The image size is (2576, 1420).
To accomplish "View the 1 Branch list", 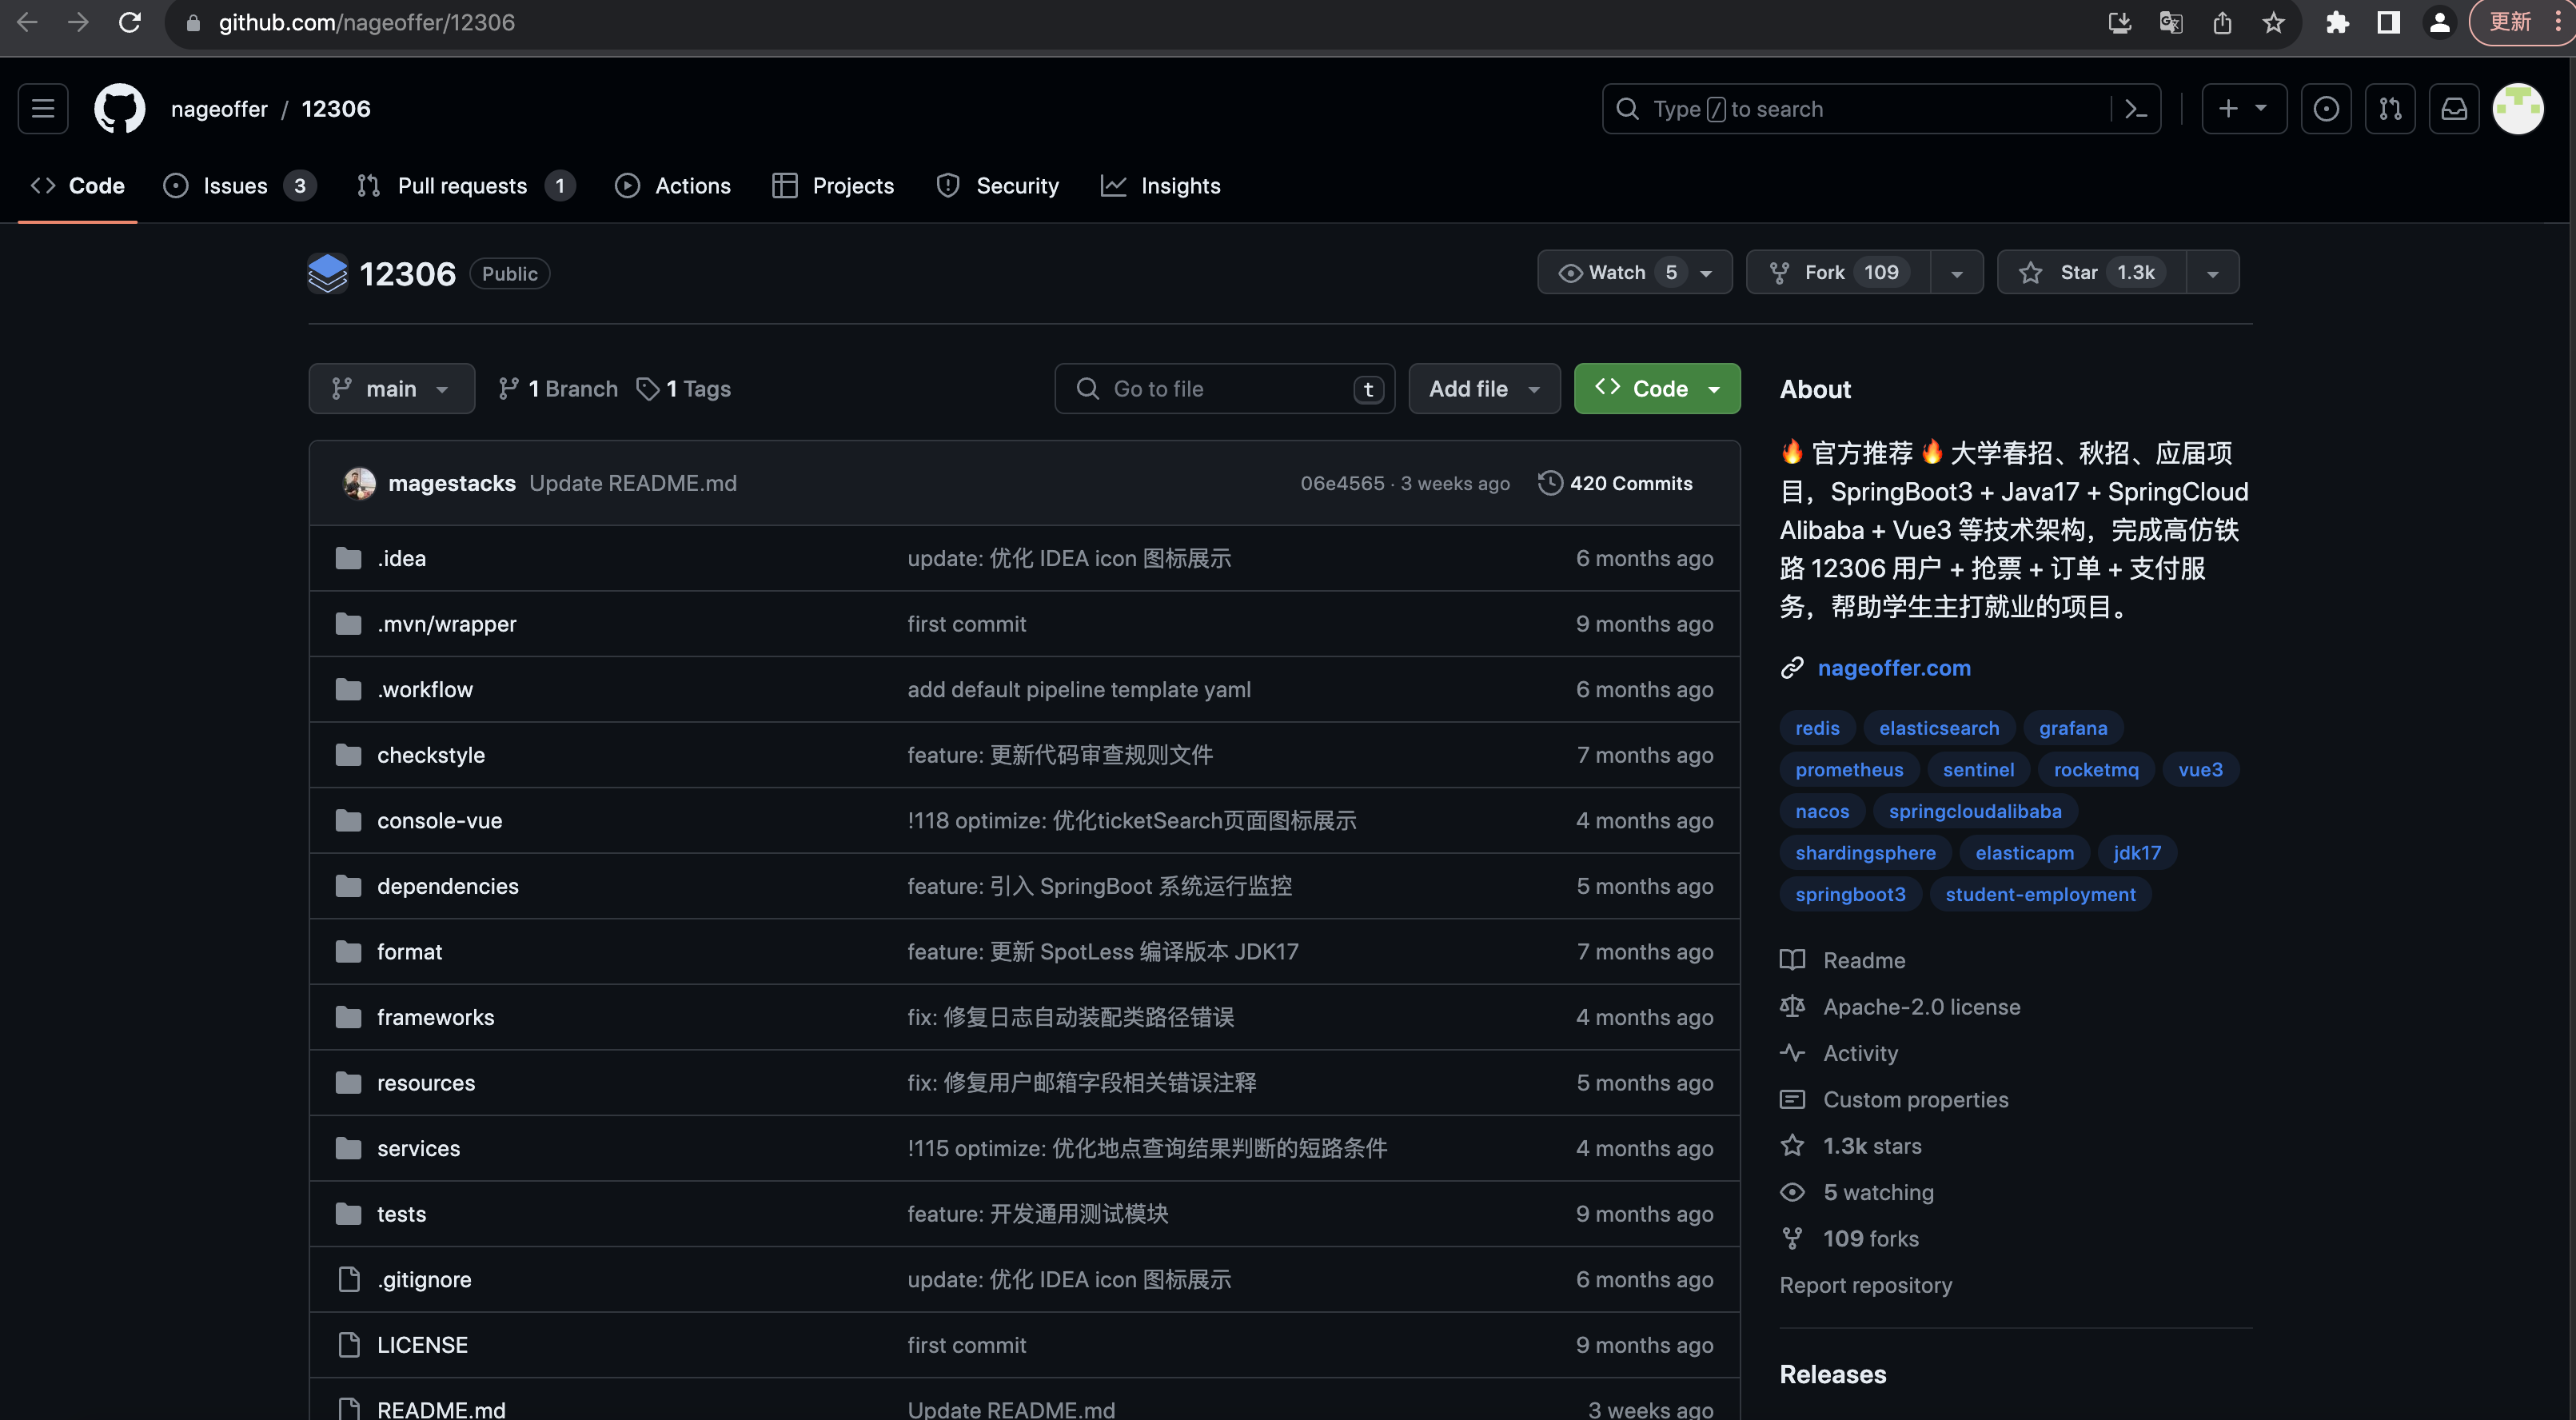I will 558,388.
